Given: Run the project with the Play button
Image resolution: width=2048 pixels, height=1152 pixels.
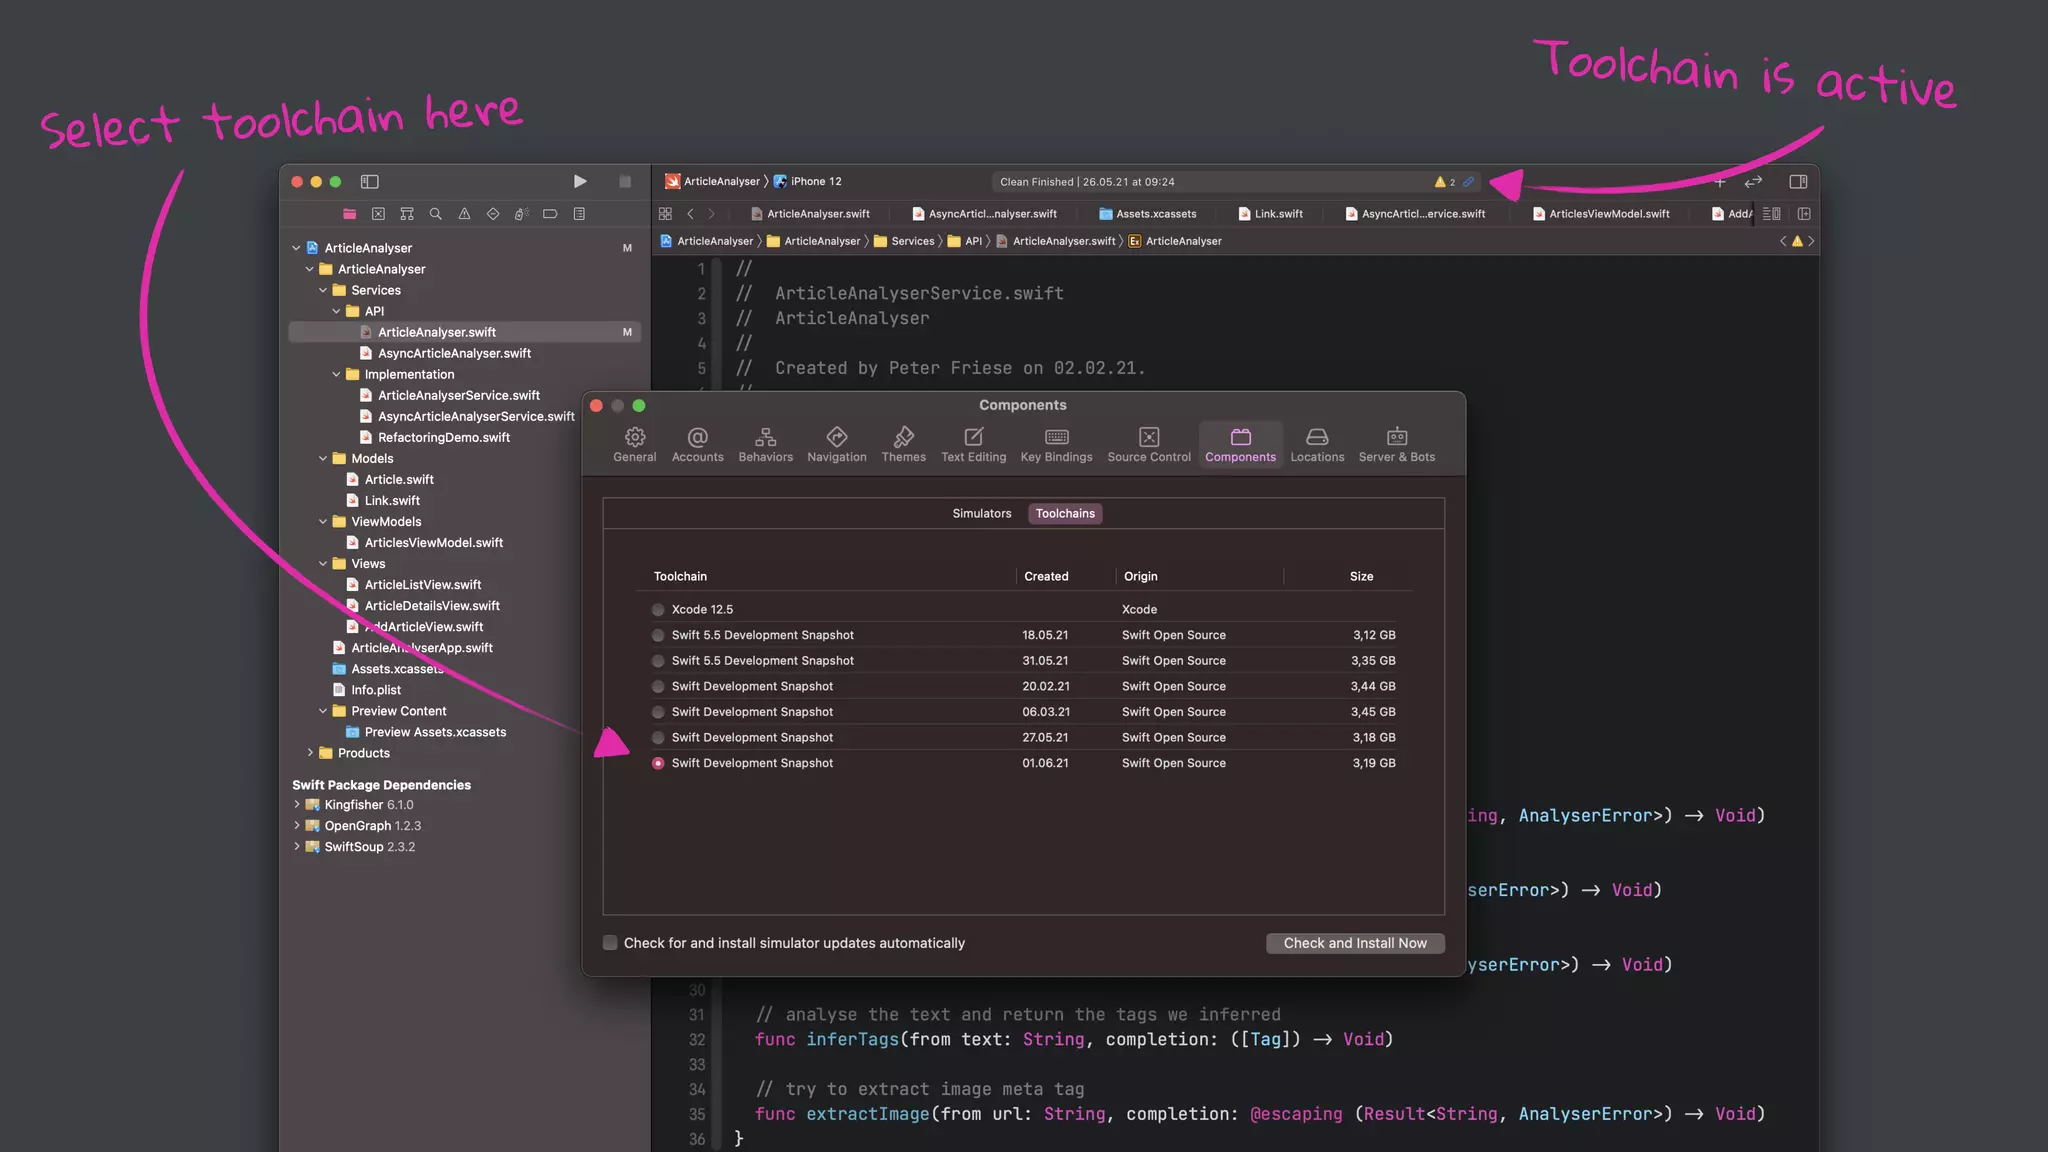Looking at the screenshot, I should pyautogui.click(x=580, y=181).
